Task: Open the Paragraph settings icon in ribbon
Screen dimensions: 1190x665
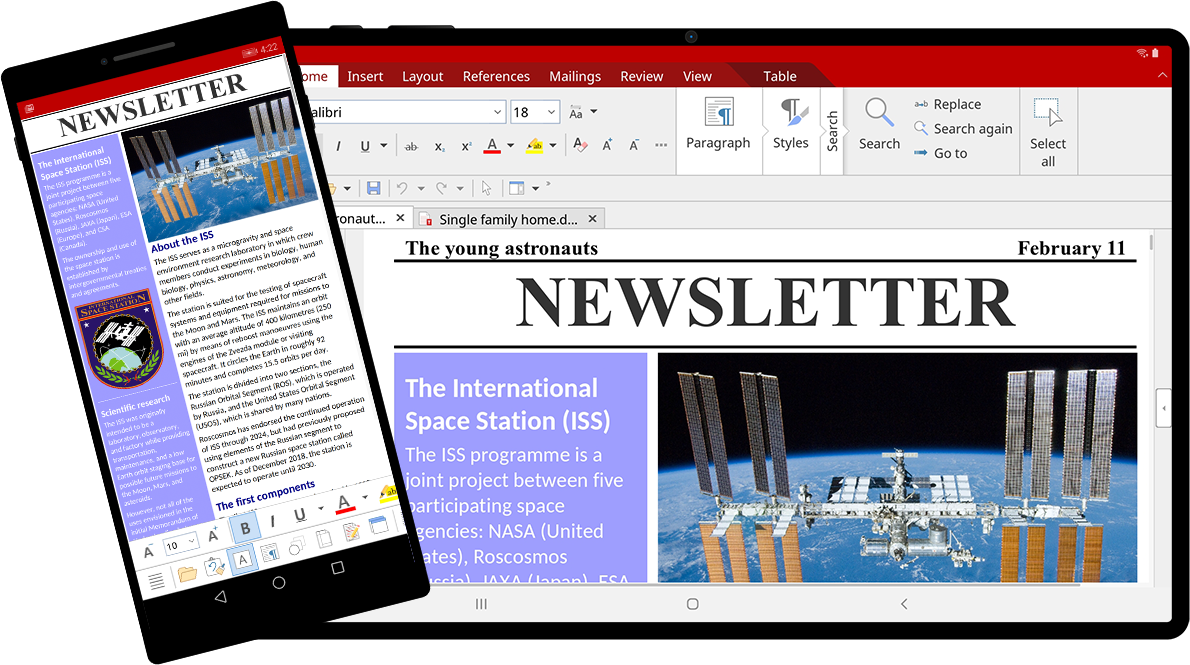Action: click(719, 112)
